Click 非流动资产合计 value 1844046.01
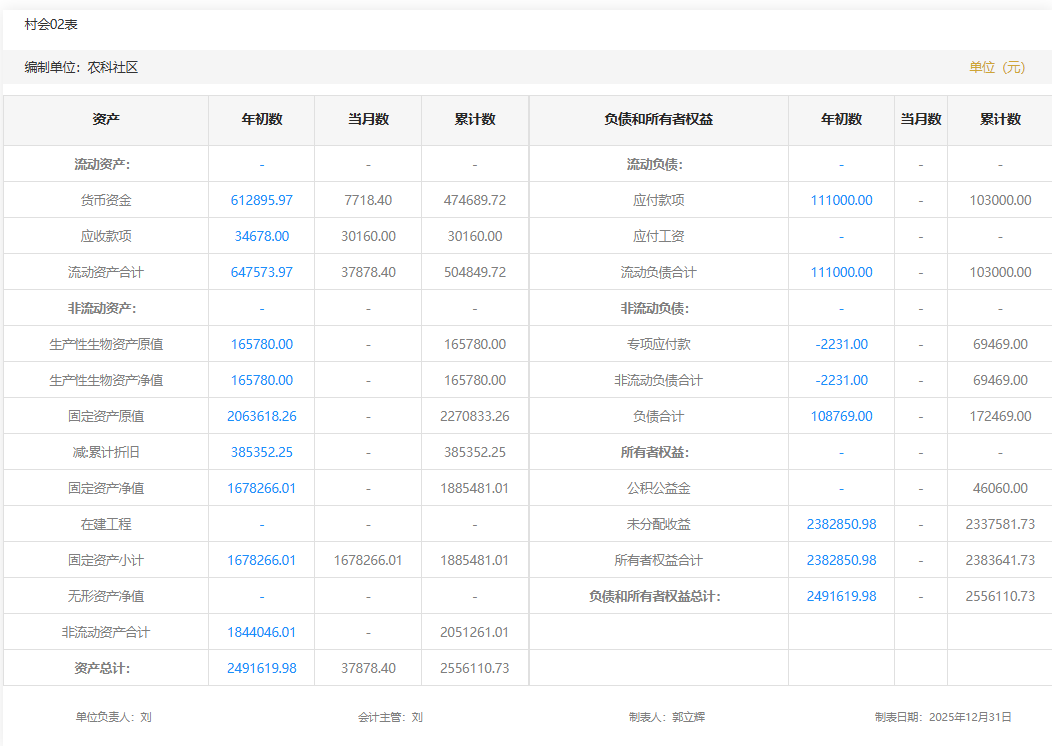The image size is (1052, 746). [261, 632]
